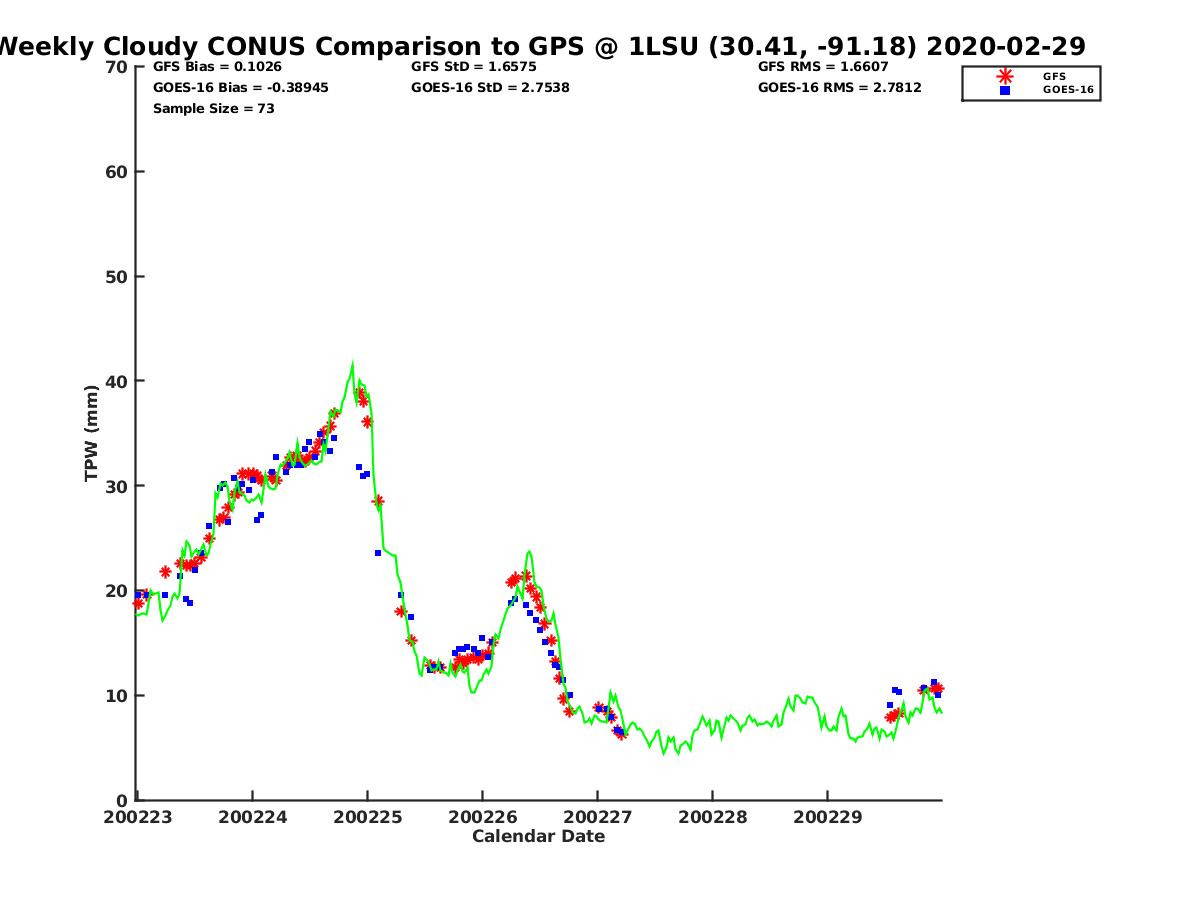Click the 60 y-axis tick label

pyautogui.click(x=116, y=172)
